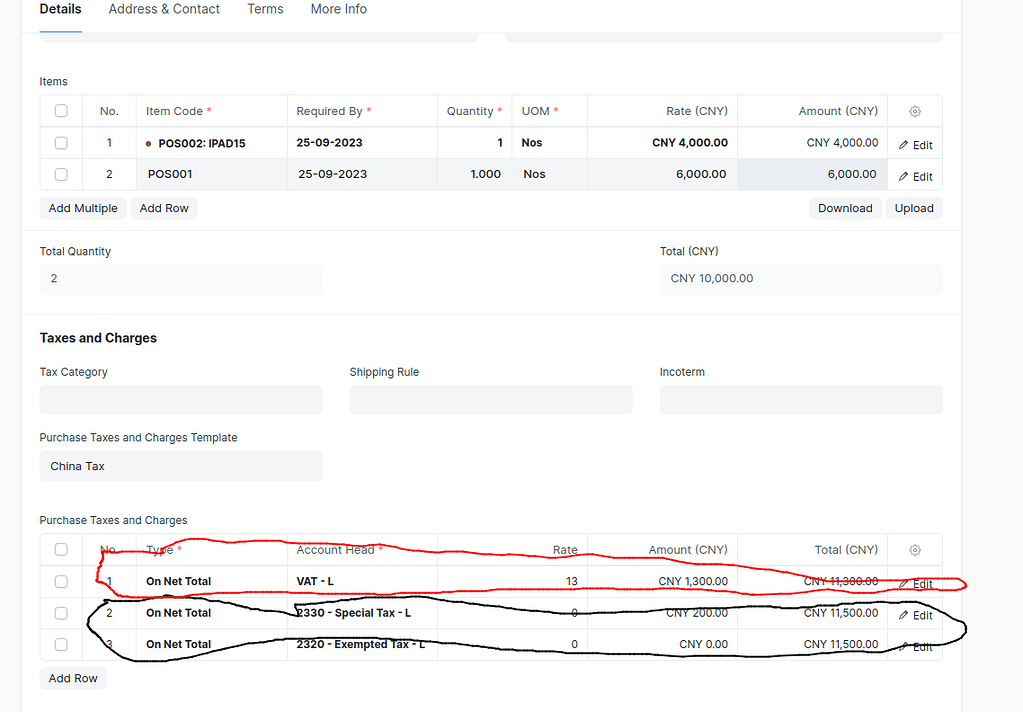This screenshot has height=712, width=1023.
Task: Click Add Multiple under Items
Action: 83,208
